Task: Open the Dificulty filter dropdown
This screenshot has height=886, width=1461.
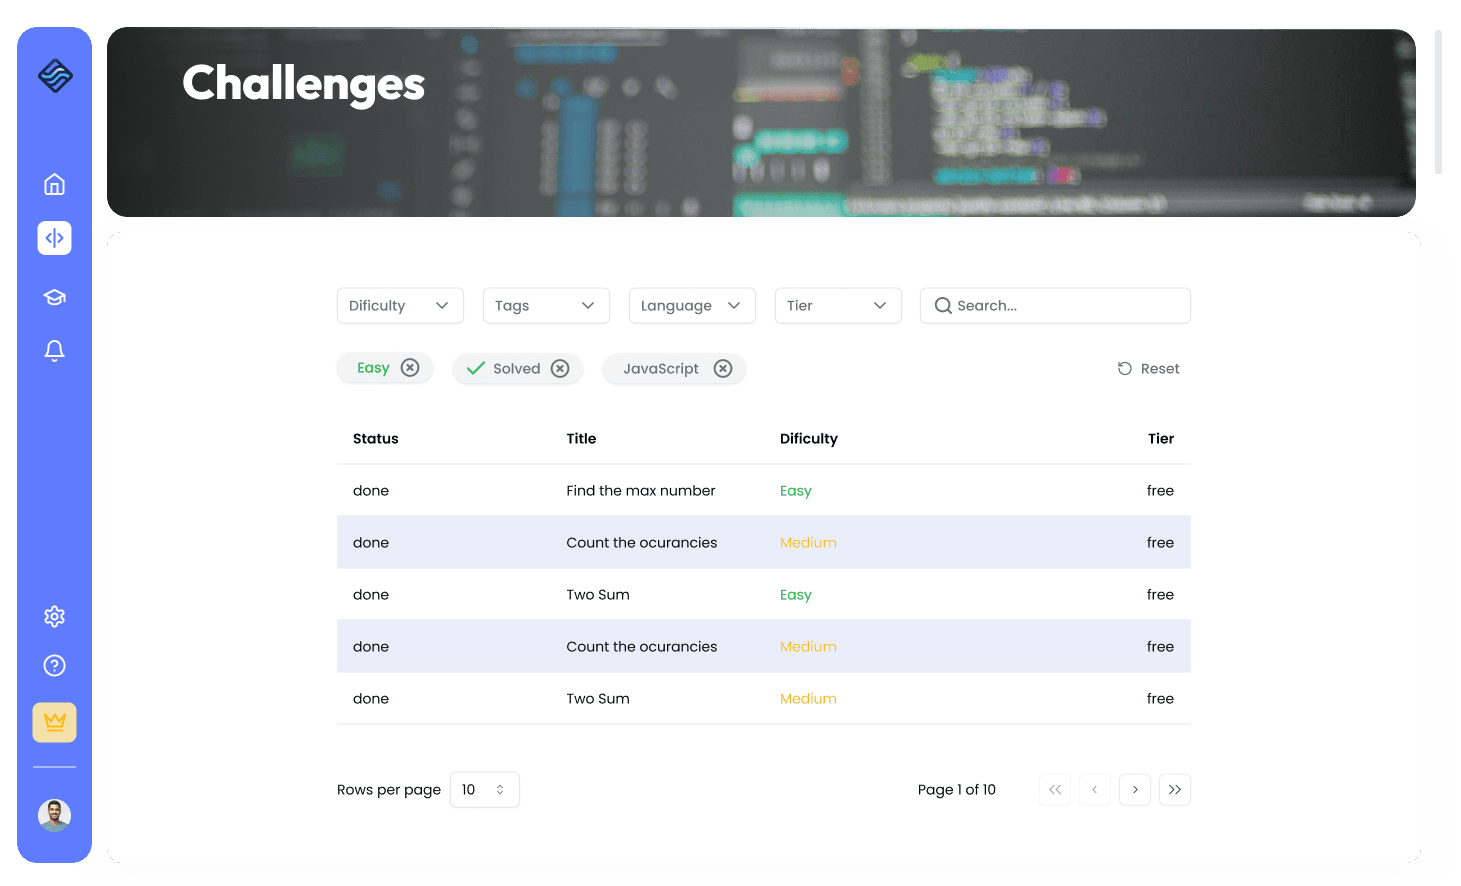Action: (x=400, y=305)
